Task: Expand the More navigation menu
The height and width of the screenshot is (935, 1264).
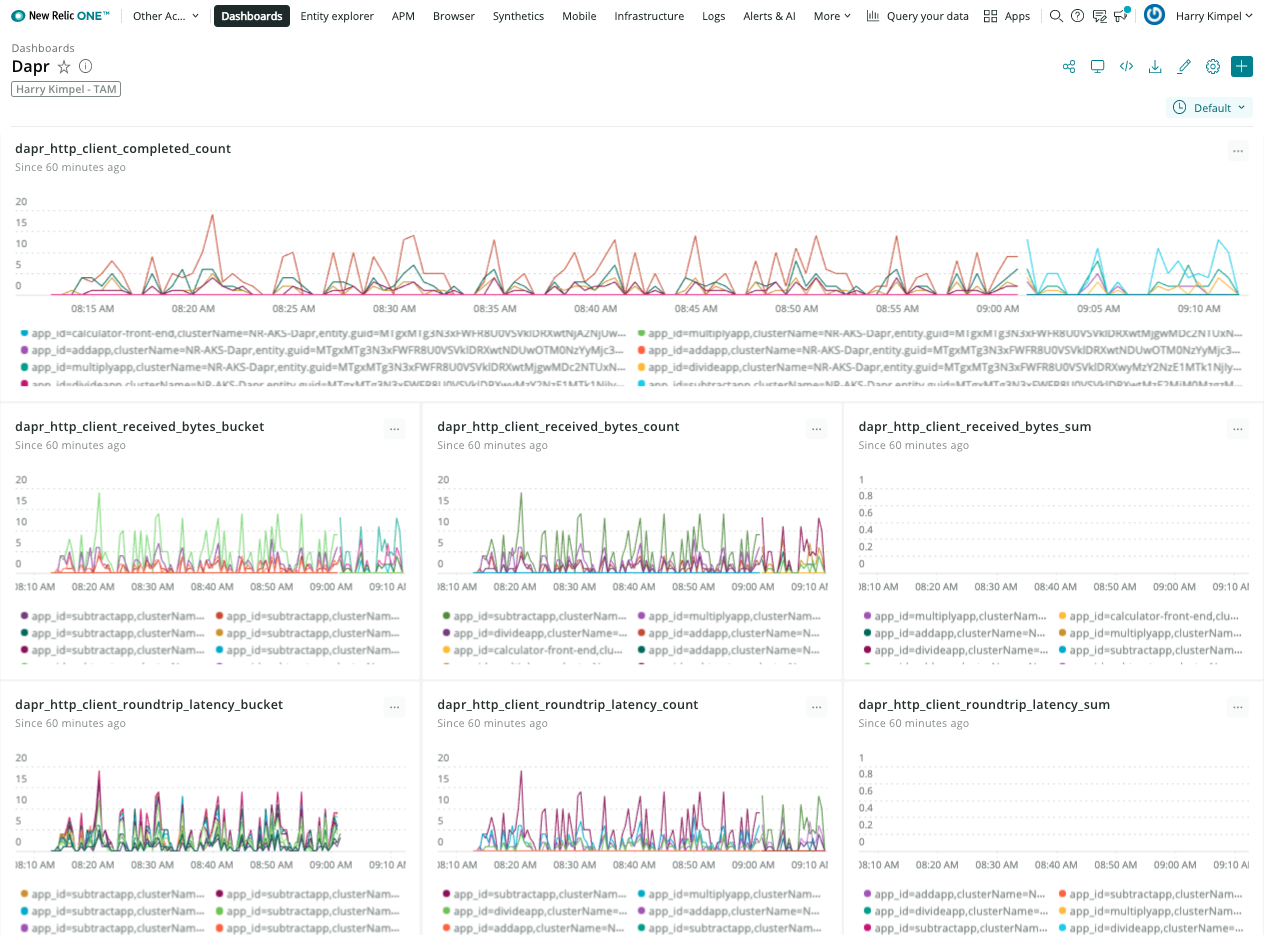Action: 832,16
